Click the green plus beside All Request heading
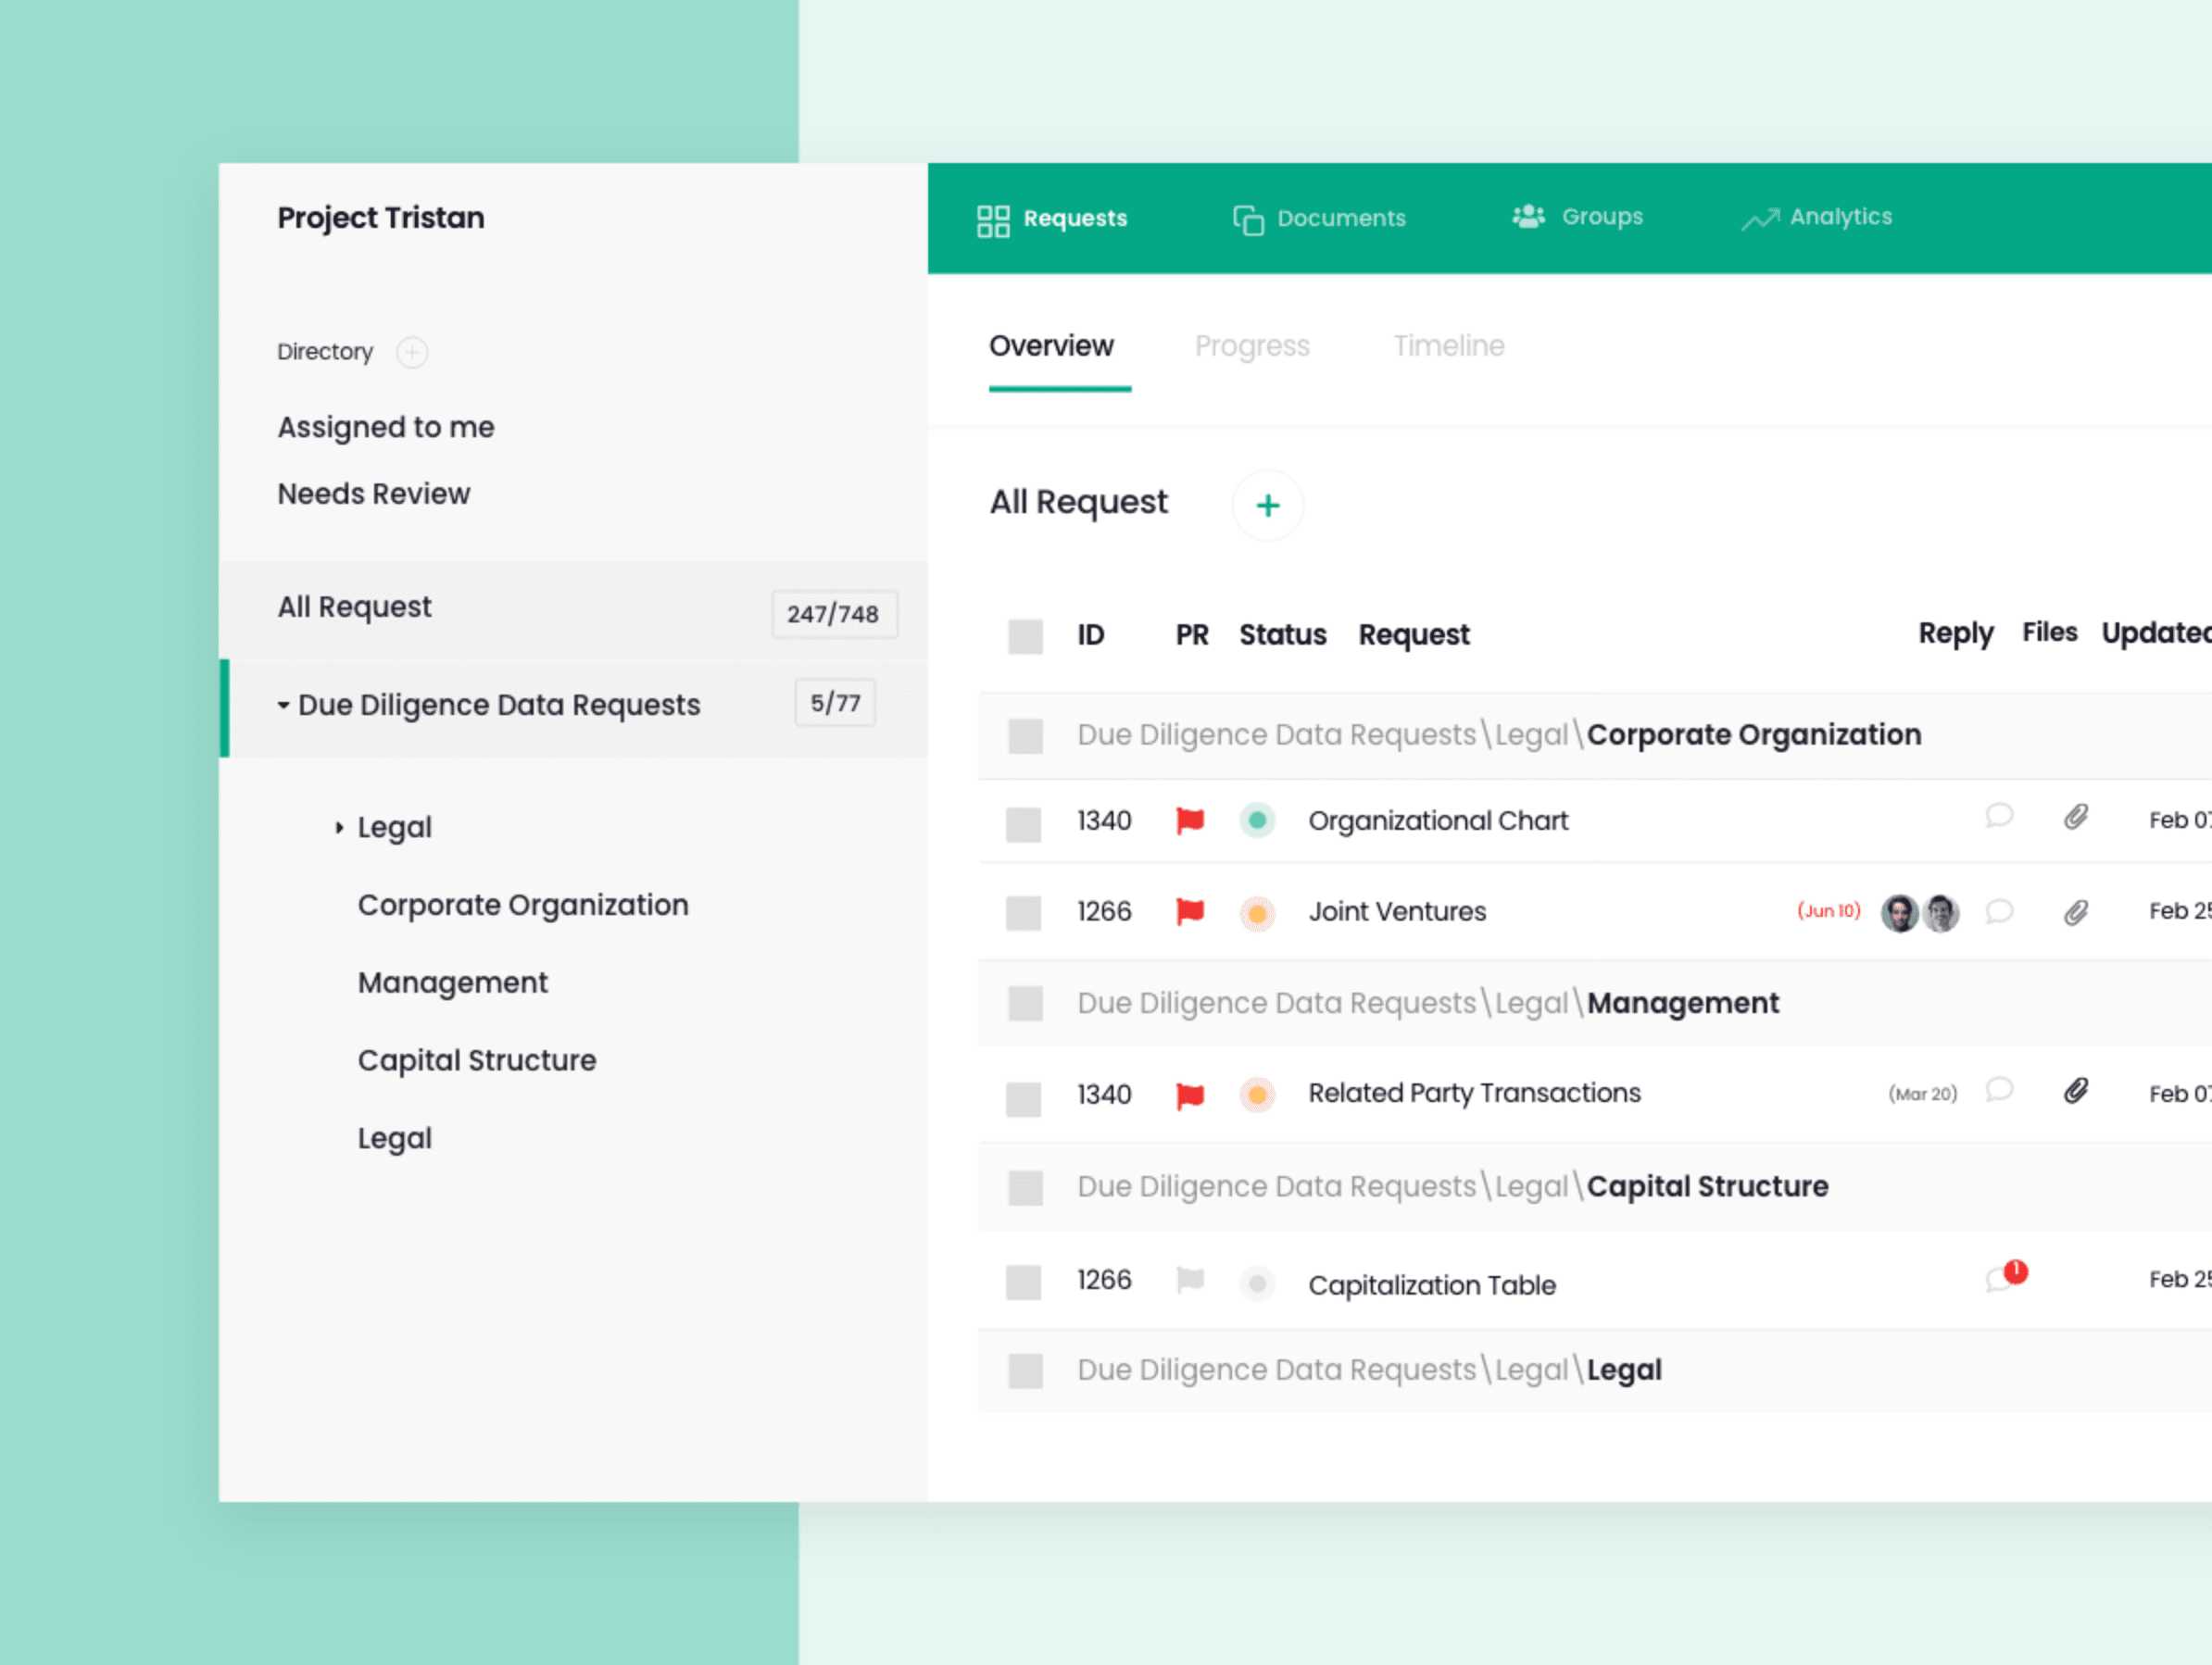The width and height of the screenshot is (2212, 1665). [1267, 506]
